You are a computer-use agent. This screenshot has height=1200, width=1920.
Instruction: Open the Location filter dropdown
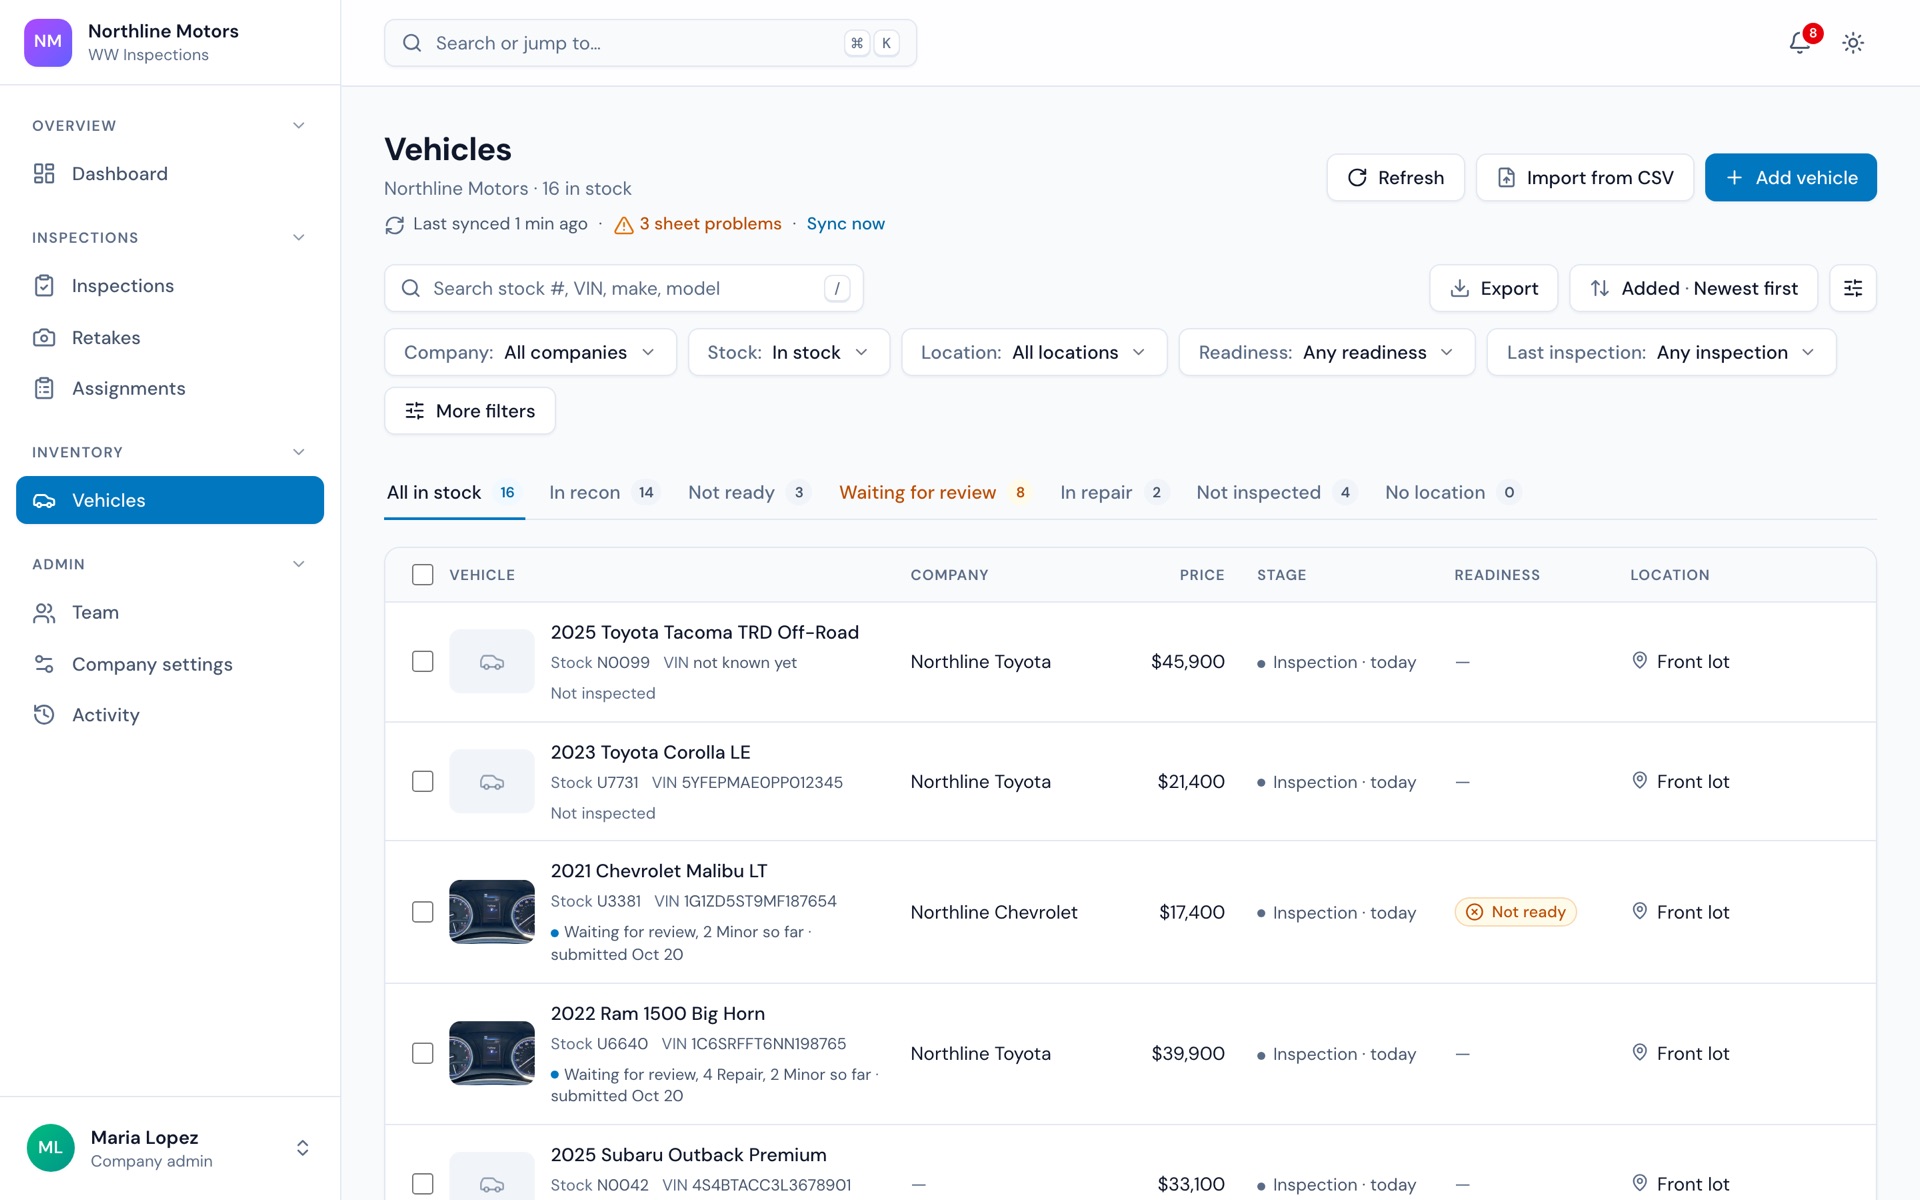click(1034, 353)
